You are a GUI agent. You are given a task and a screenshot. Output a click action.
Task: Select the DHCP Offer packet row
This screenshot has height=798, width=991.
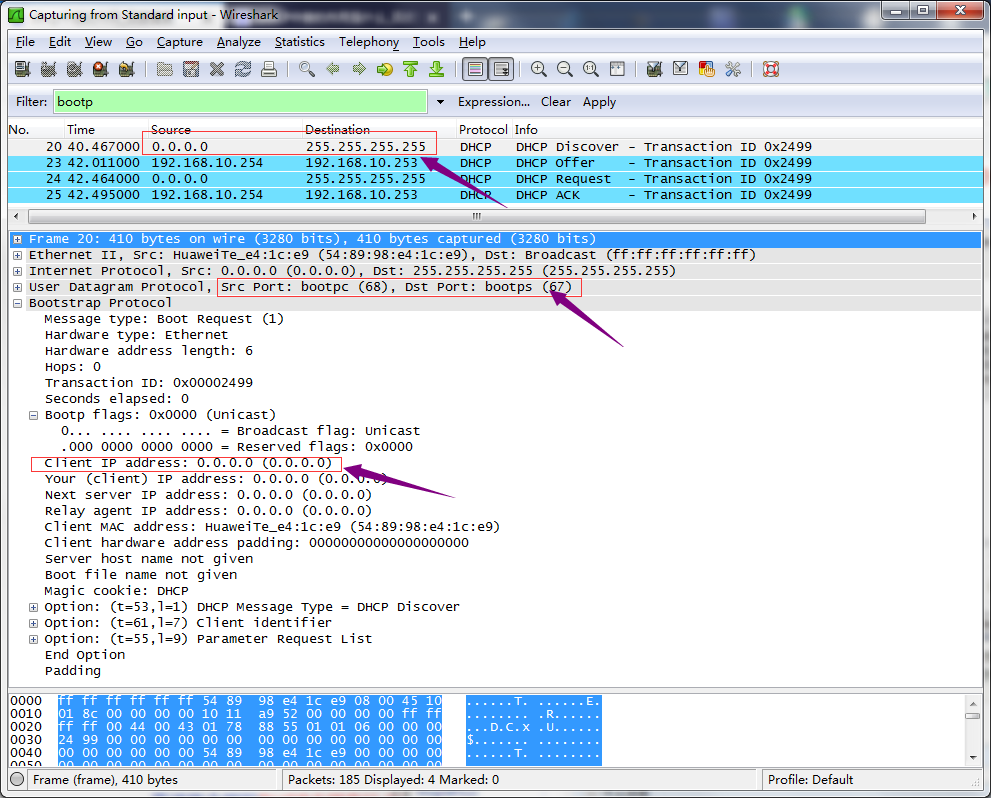[496, 163]
